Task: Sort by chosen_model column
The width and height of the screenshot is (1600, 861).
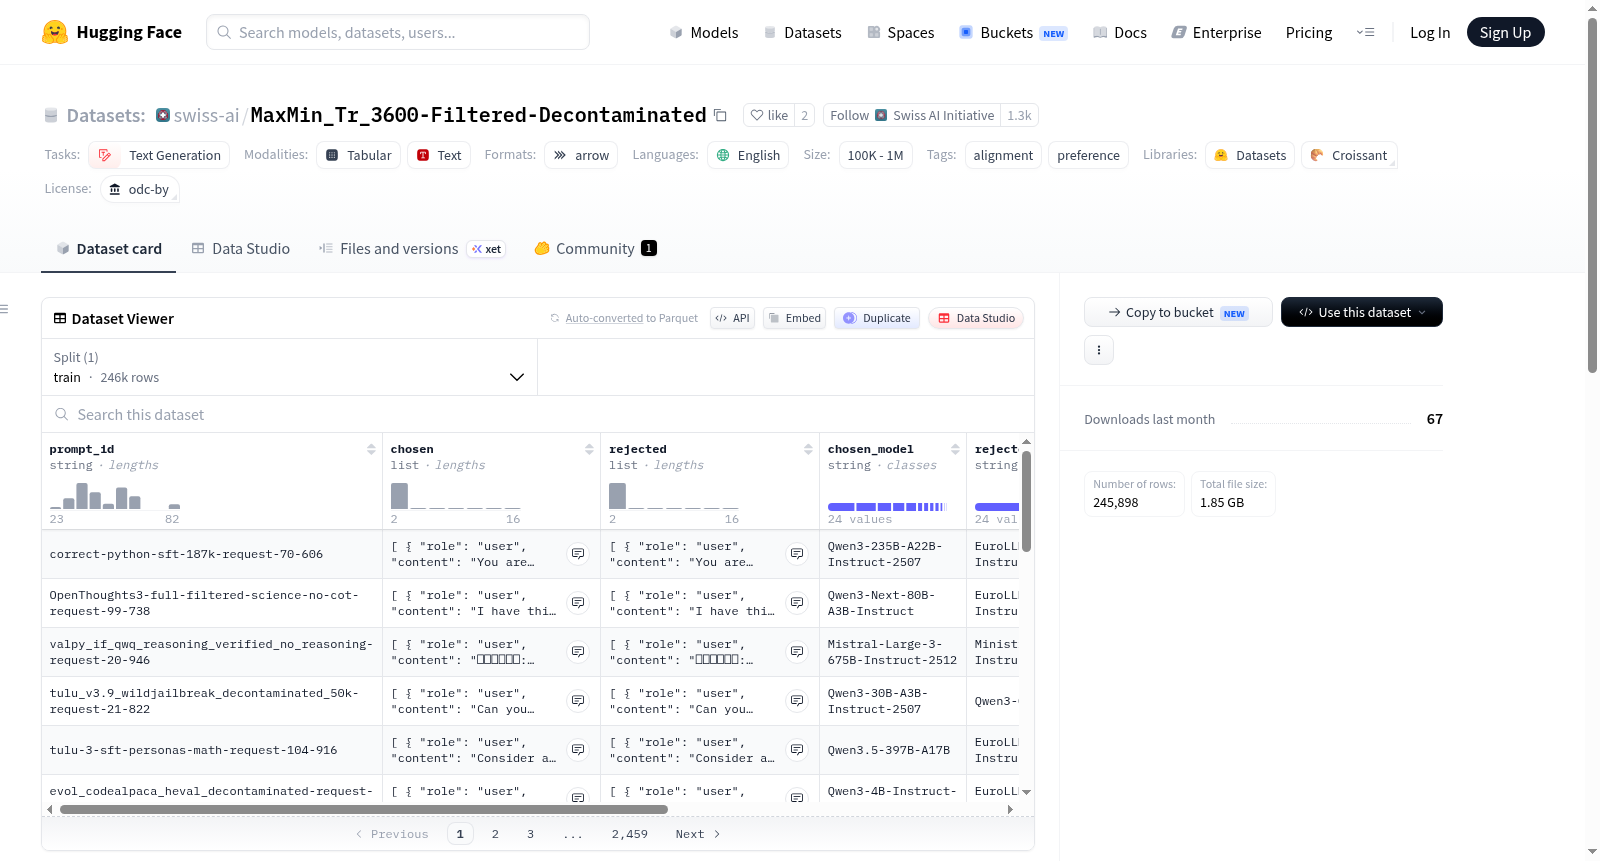Action: [x=955, y=450]
